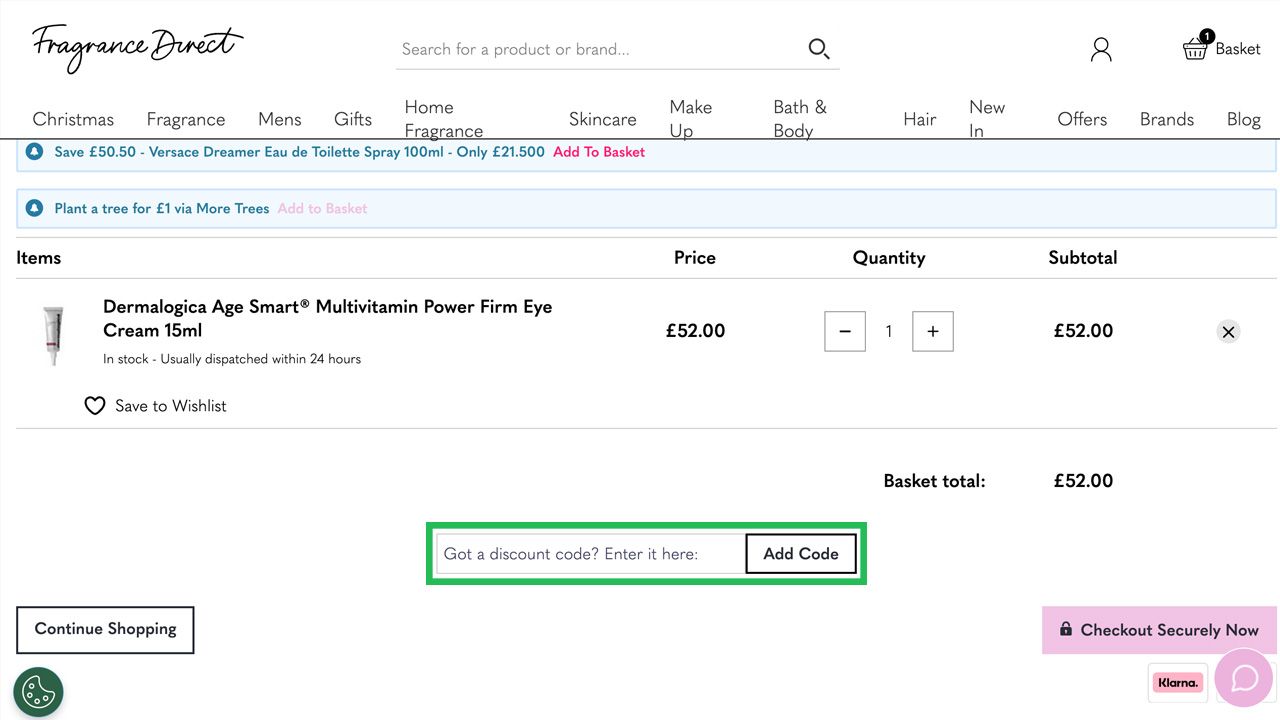Click the Fragrance Direct logo
Image resolution: width=1280 pixels, height=720 pixels.
click(137, 47)
